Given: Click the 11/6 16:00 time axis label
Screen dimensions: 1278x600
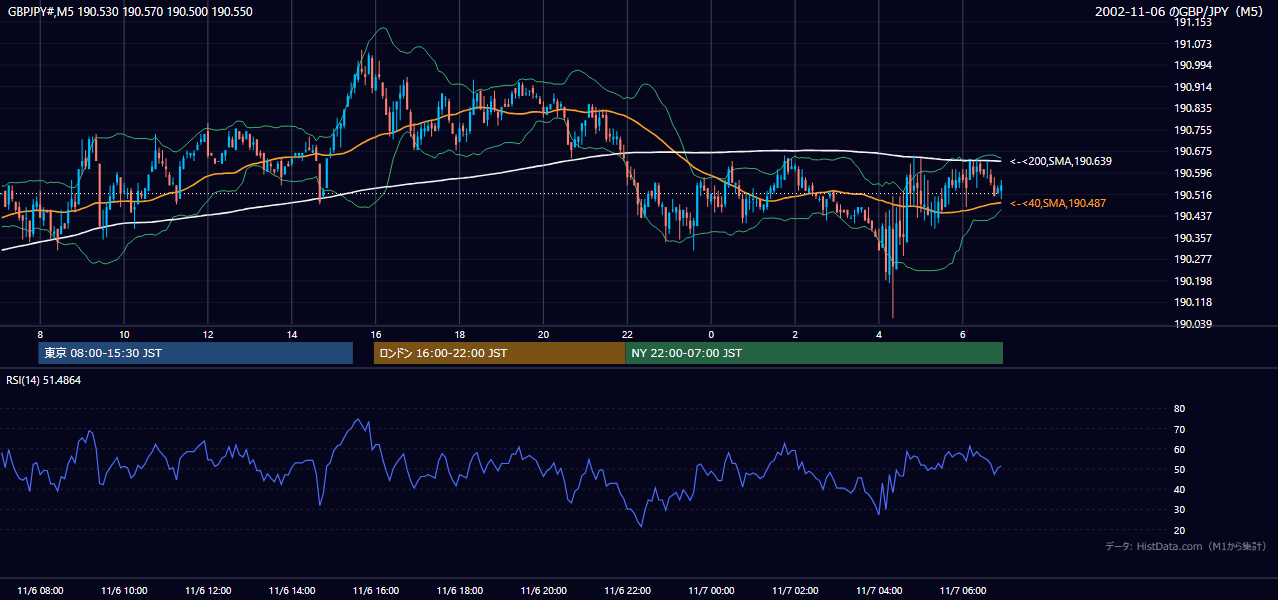Looking at the screenshot, I should [376, 590].
